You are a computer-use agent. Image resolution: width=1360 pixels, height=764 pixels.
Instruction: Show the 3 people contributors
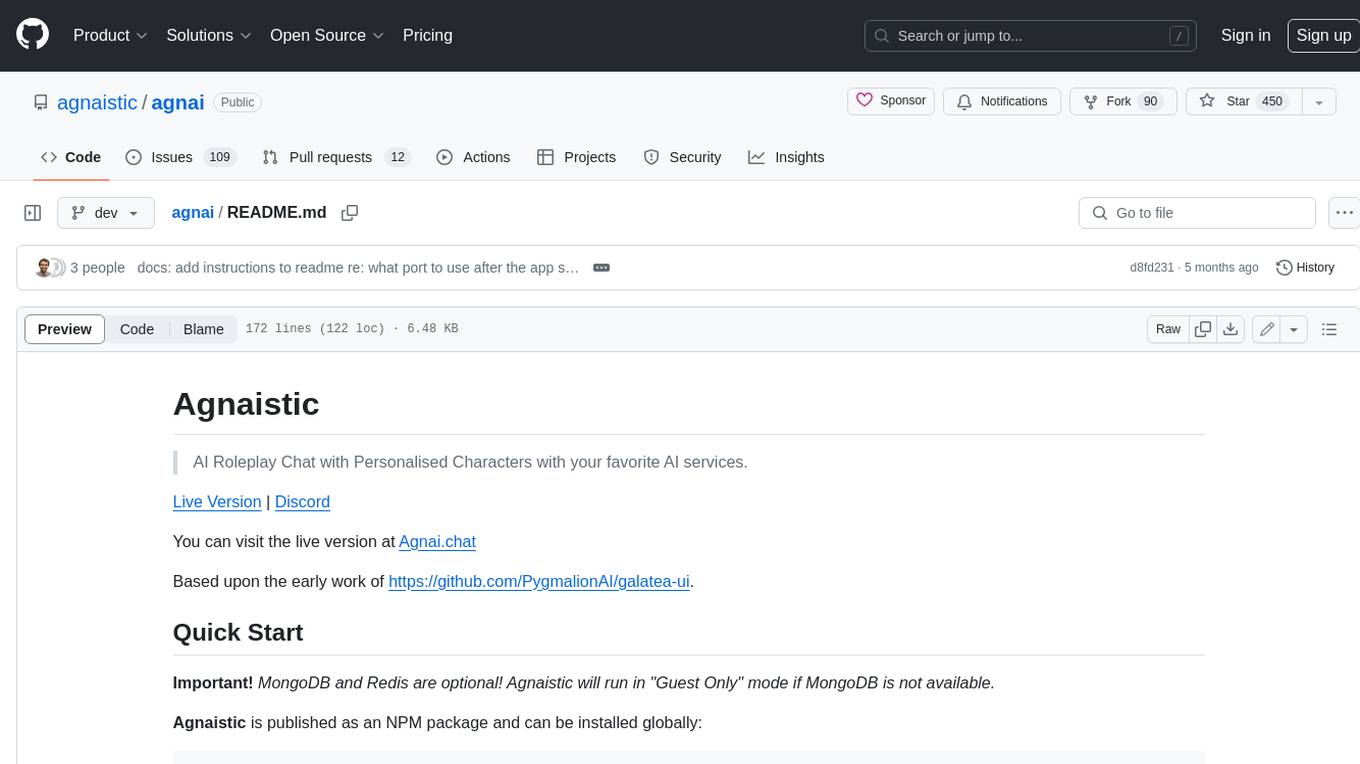(x=97, y=268)
